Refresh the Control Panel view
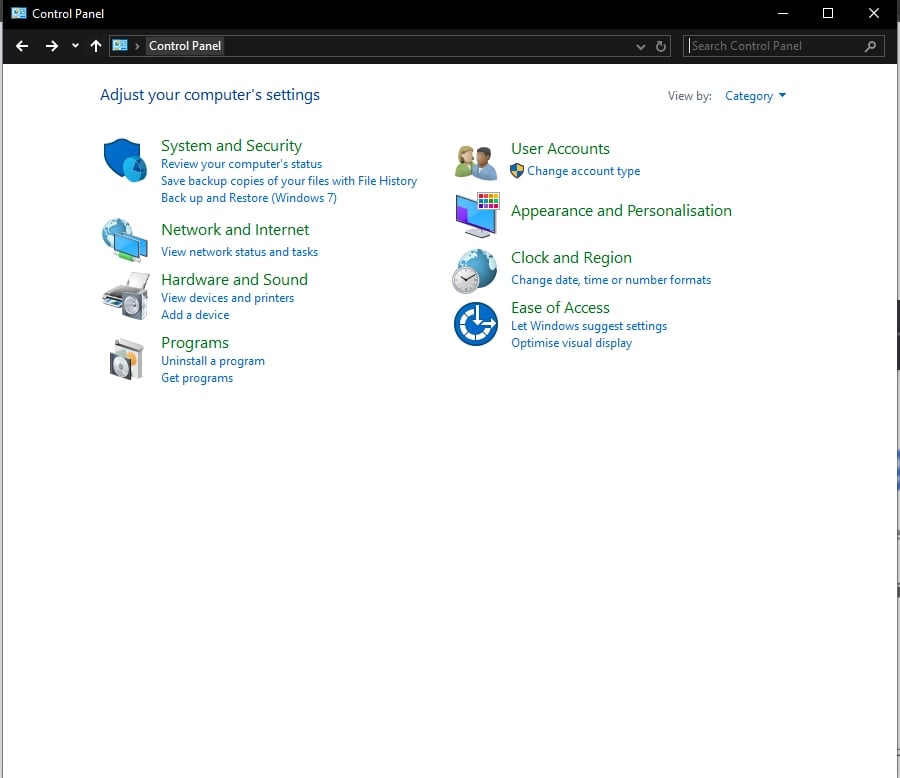900x778 pixels. pyautogui.click(x=661, y=47)
